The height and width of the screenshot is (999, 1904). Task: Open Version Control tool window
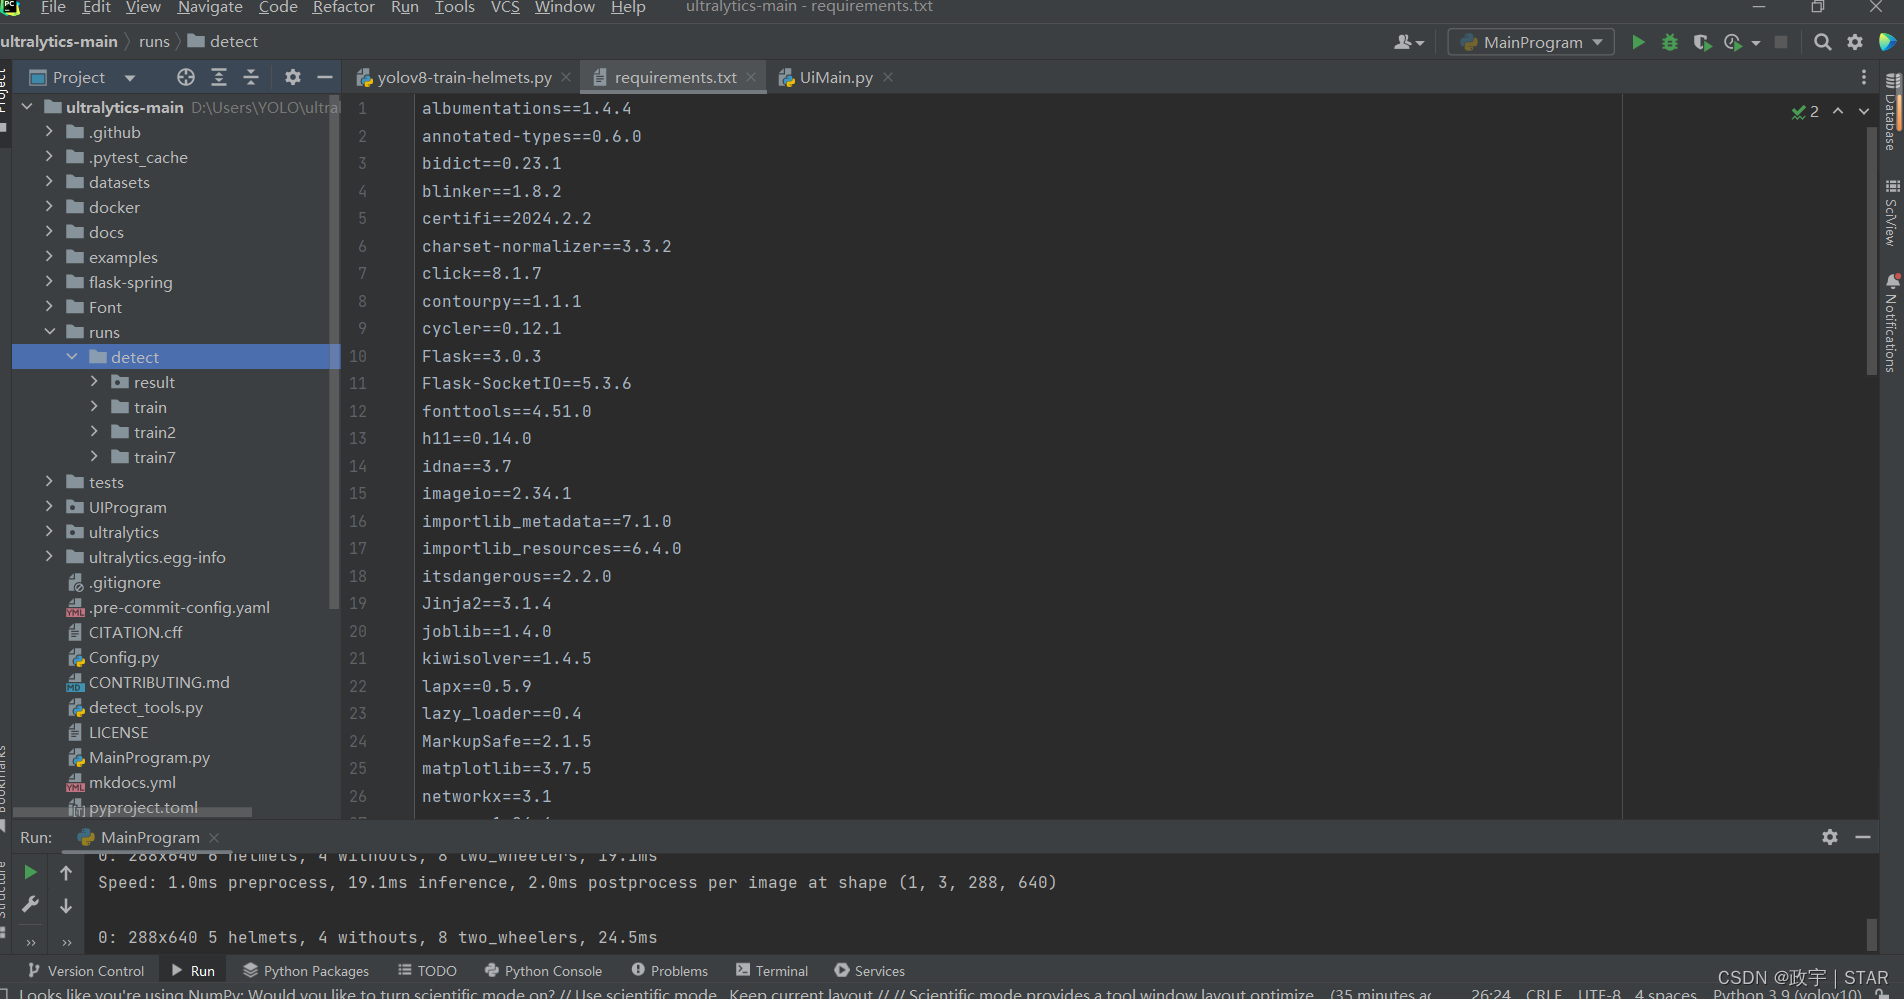(x=86, y=971)
